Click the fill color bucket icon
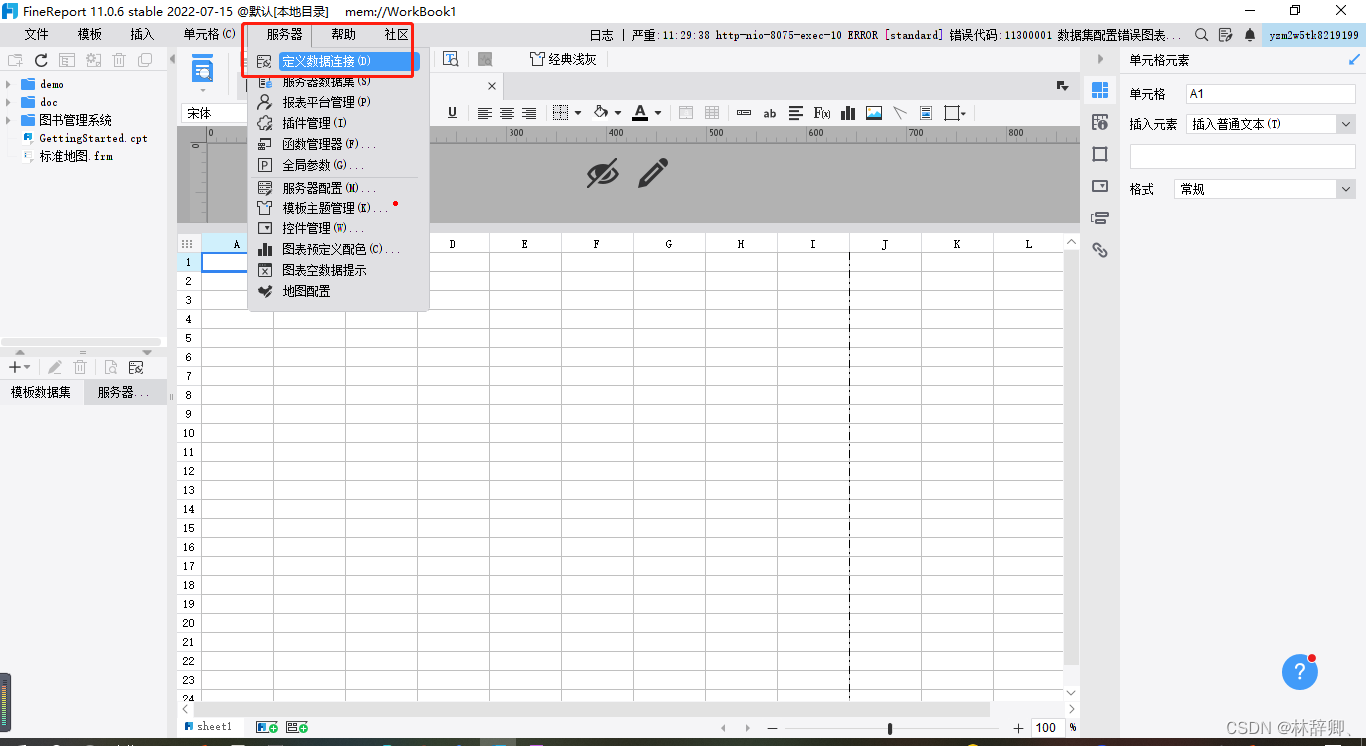Screen dimensions: 1366x746 point(601,113)
